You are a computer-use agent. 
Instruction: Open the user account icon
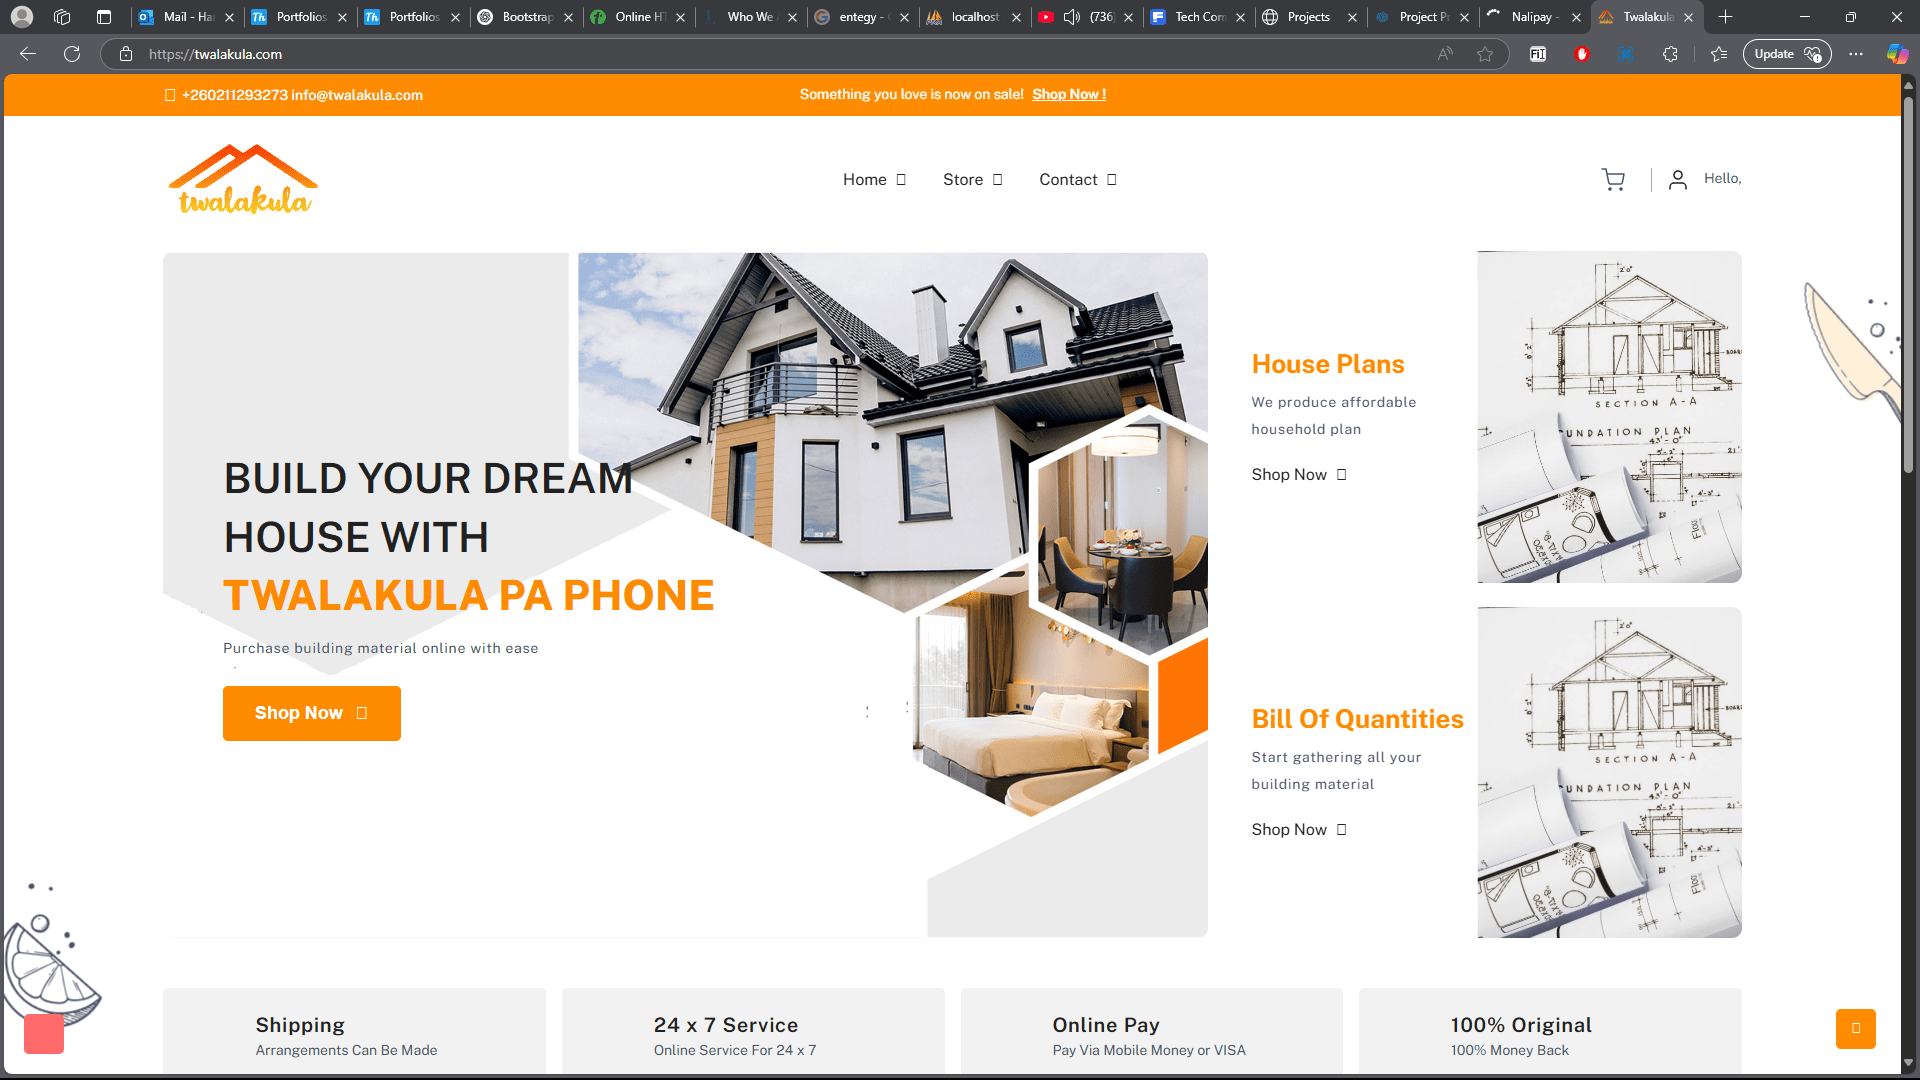point(1678,179)
